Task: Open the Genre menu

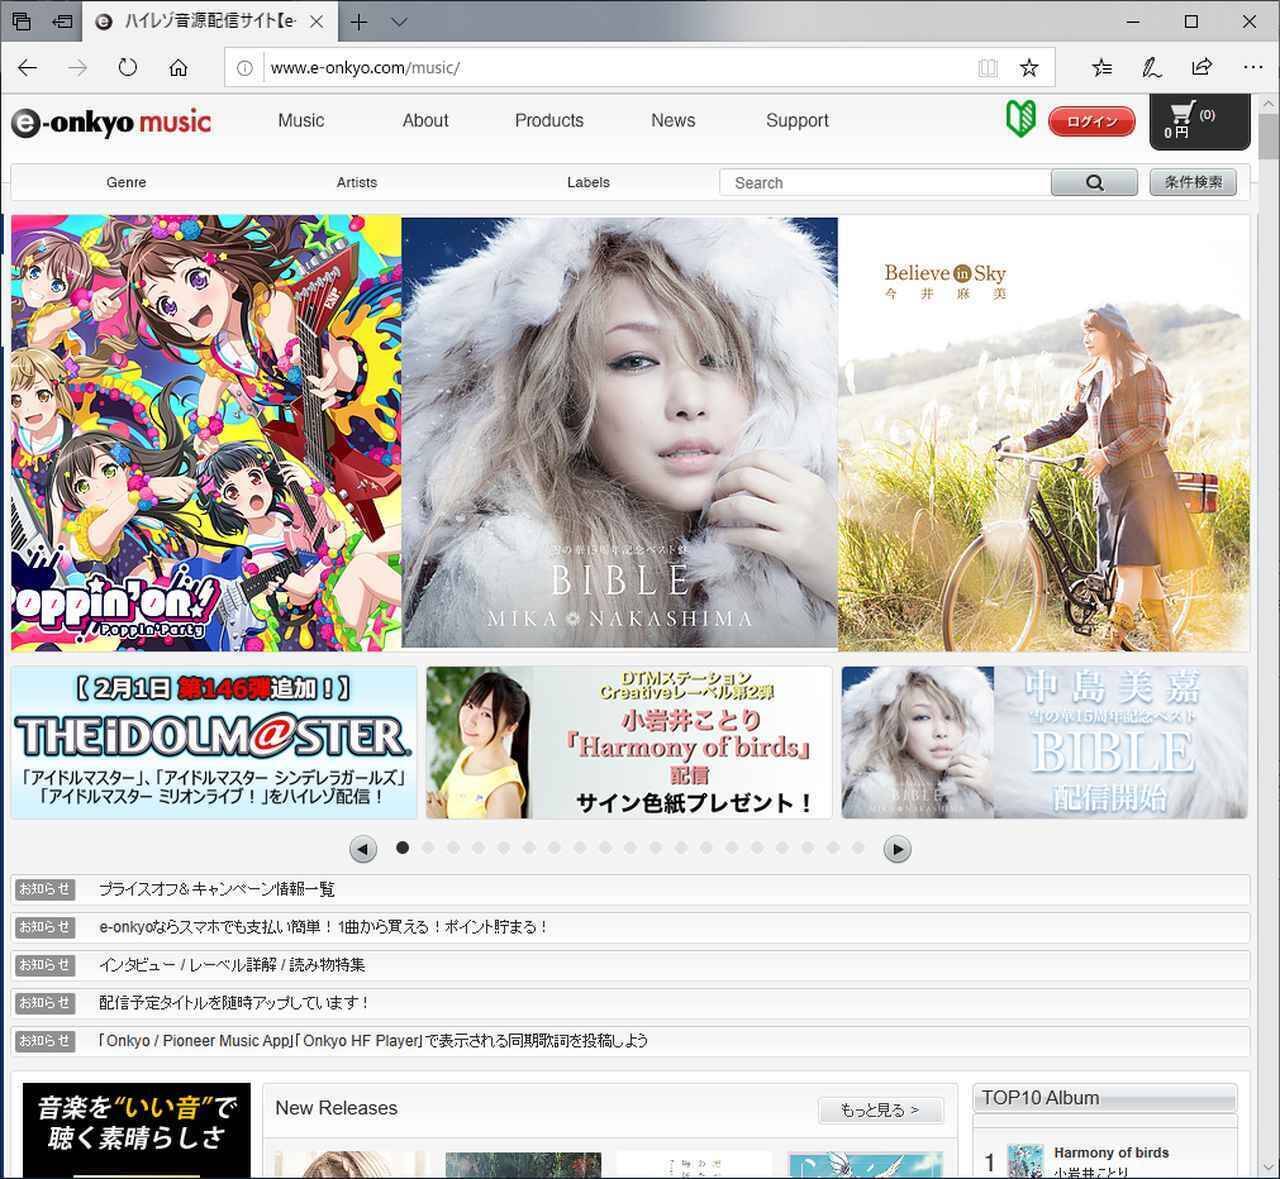Action: tap(126, 182)
